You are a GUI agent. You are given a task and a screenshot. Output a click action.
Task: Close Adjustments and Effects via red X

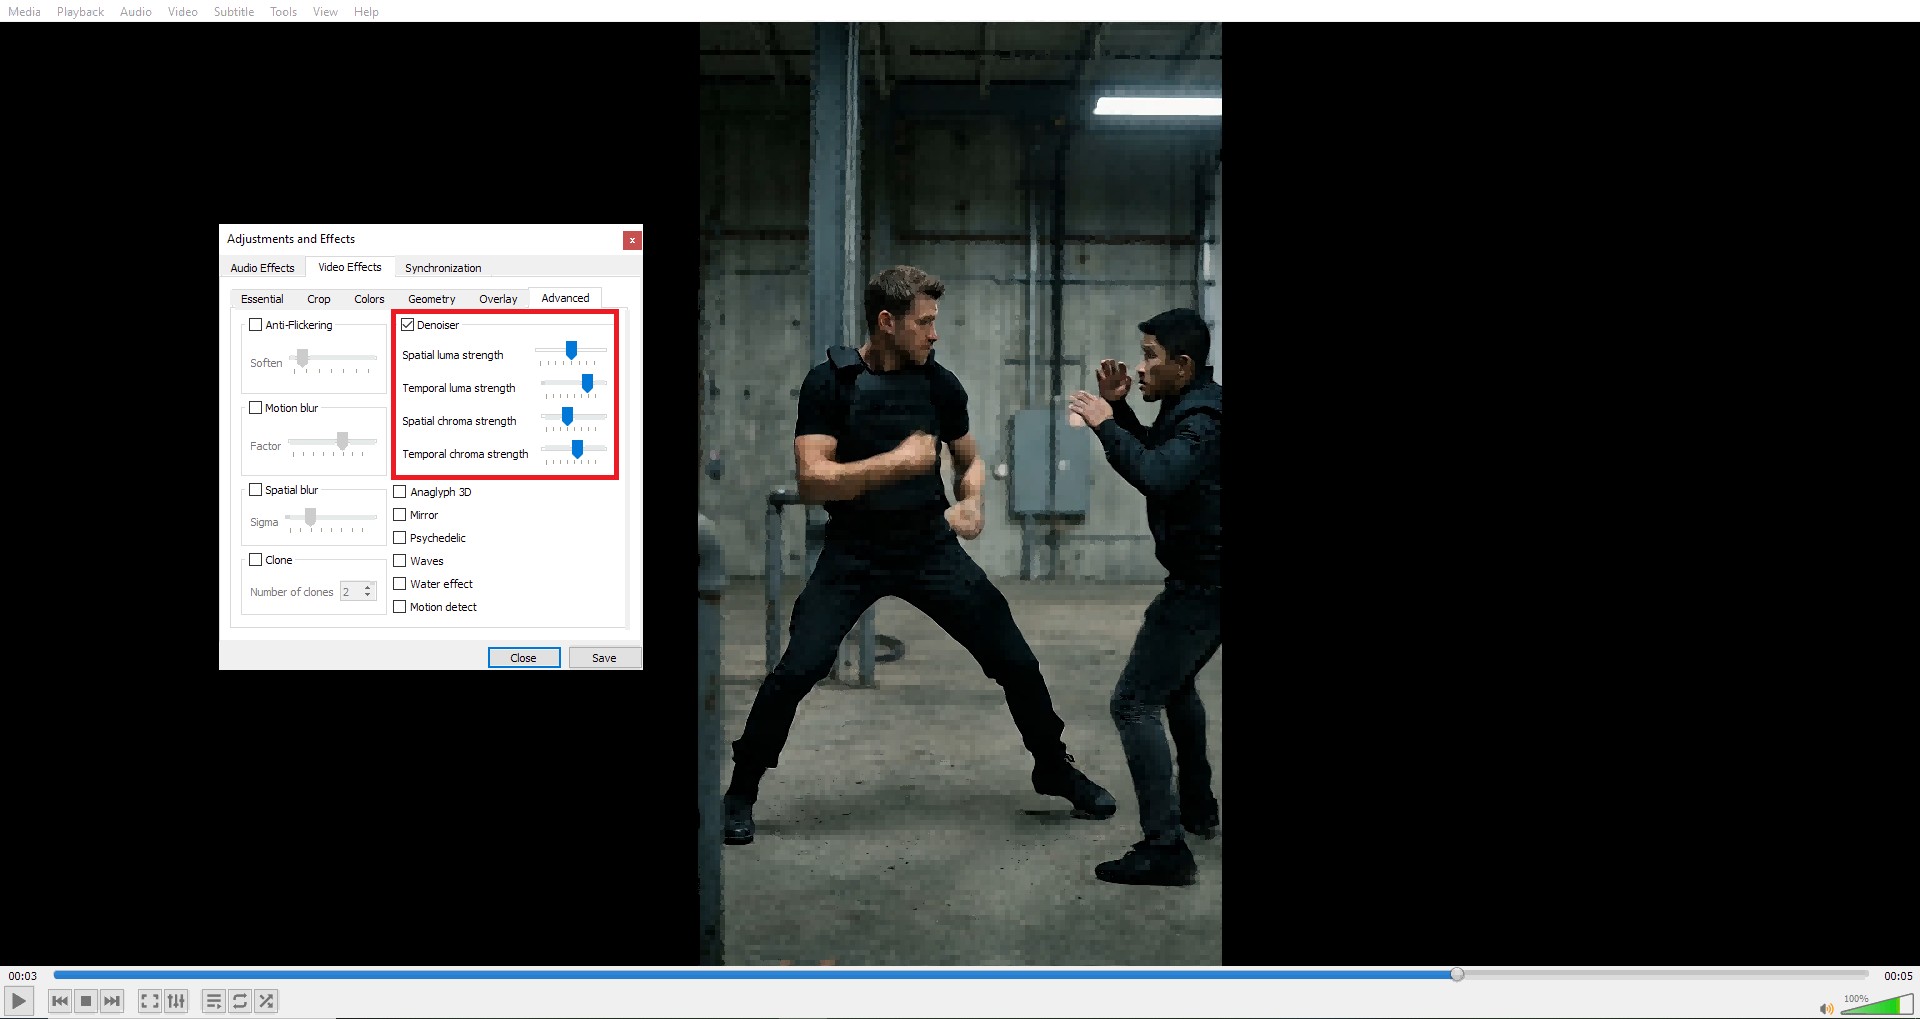632,240
